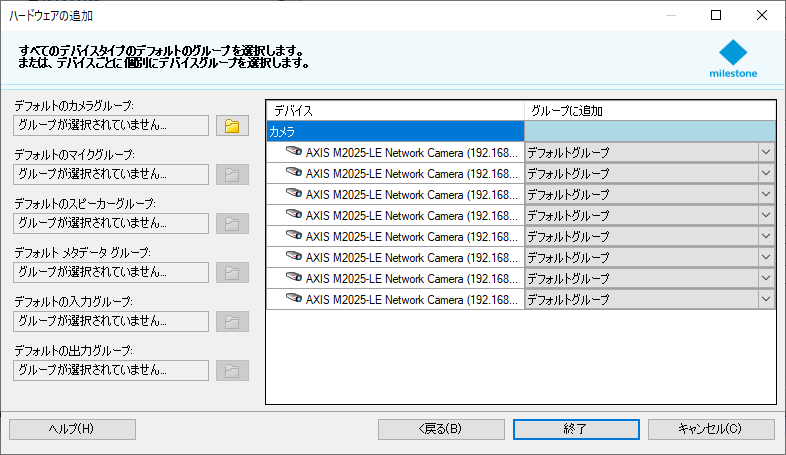Click the デフォルト メタデータ グループ text field
This screenshot has width=786, height=455.
pos(111,273)
